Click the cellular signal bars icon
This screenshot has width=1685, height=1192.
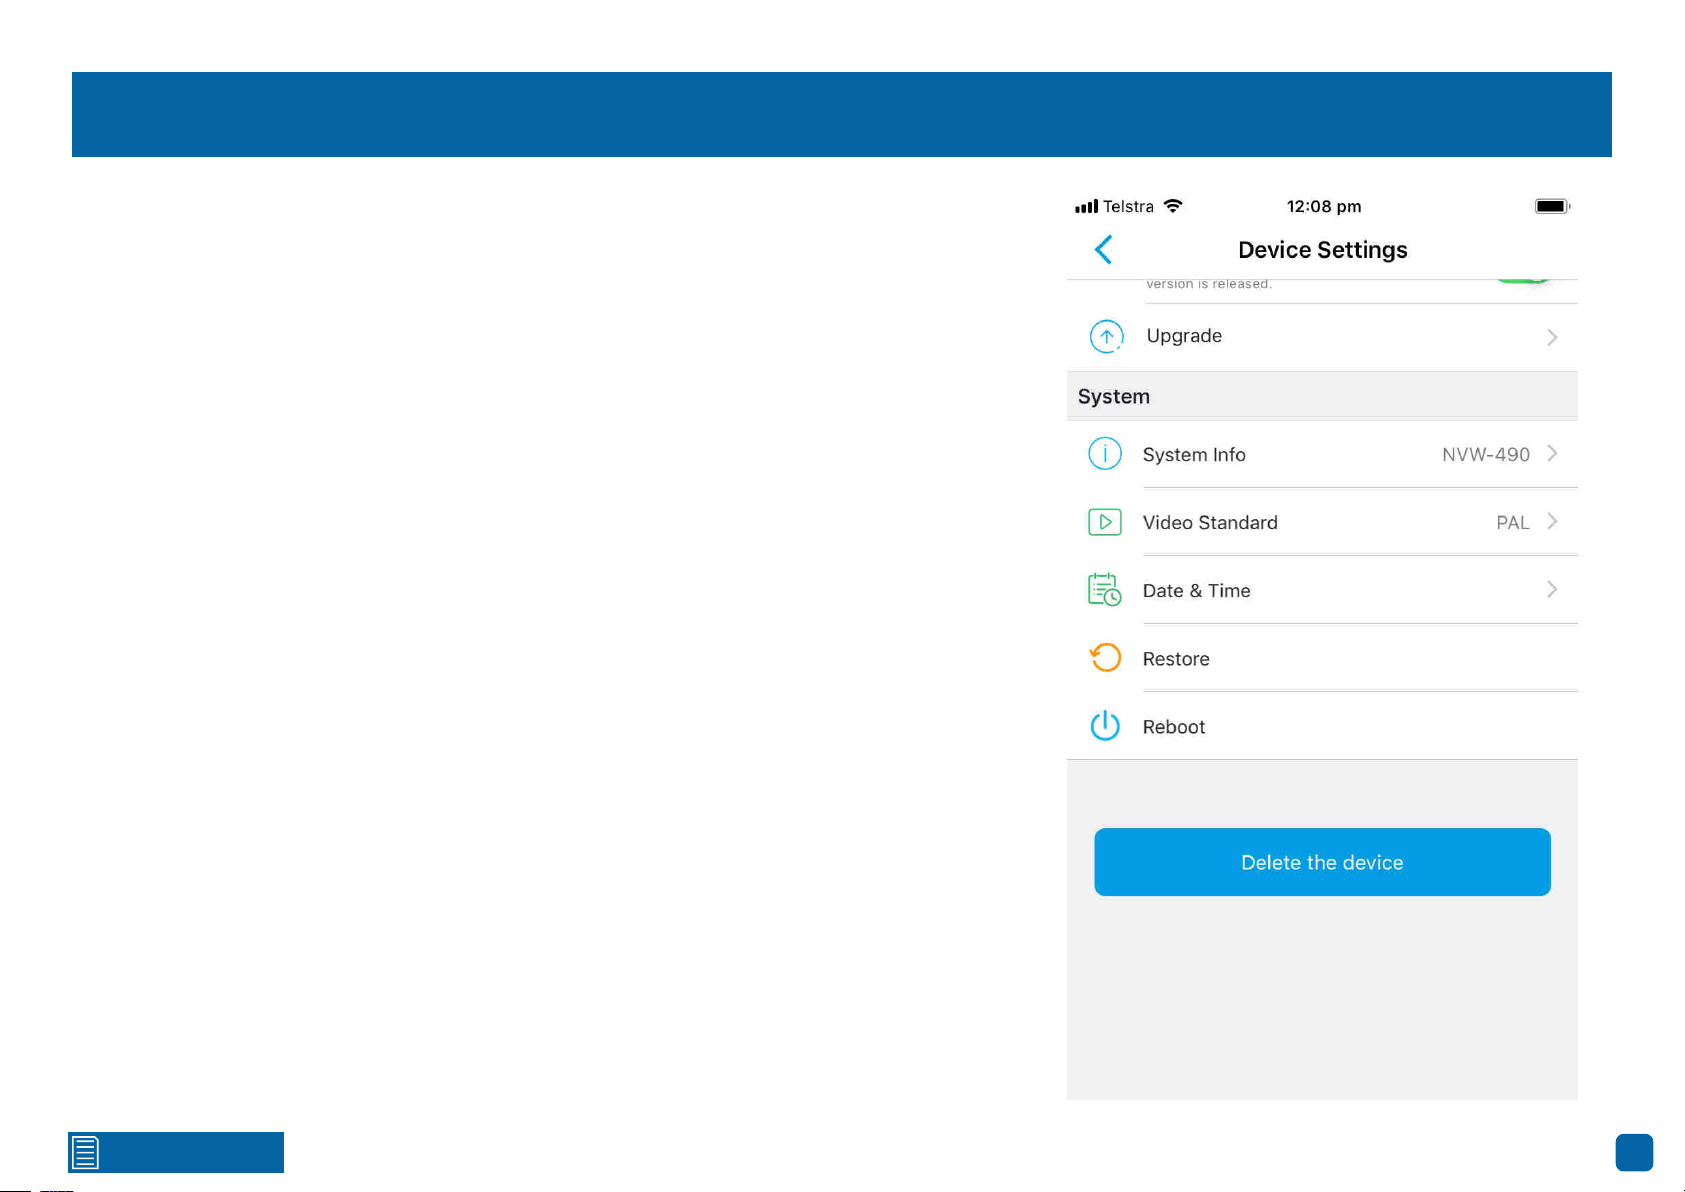click(1086, 207)
